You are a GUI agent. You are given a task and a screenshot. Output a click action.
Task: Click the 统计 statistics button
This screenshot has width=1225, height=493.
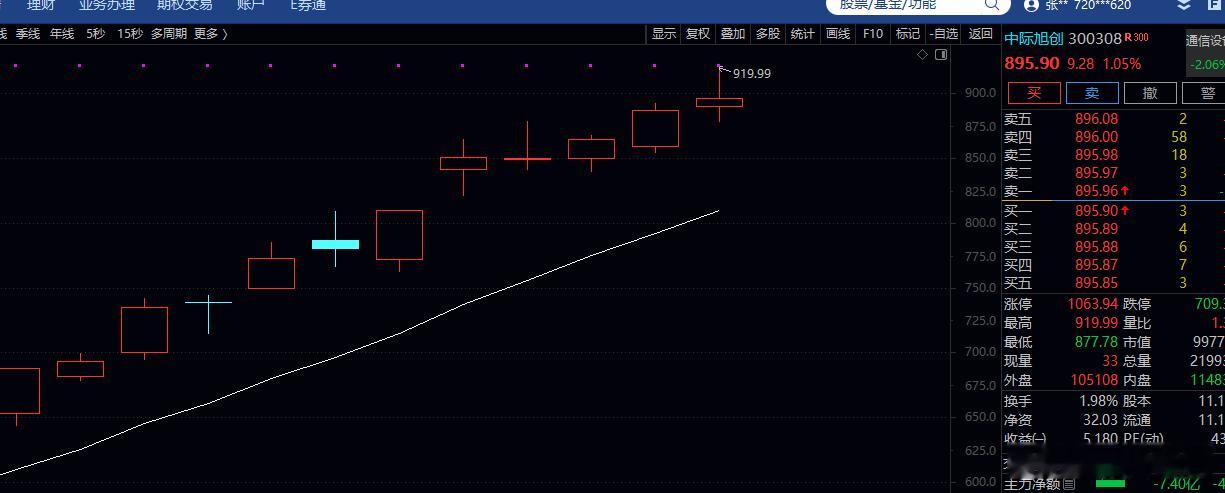click(803, 33)
